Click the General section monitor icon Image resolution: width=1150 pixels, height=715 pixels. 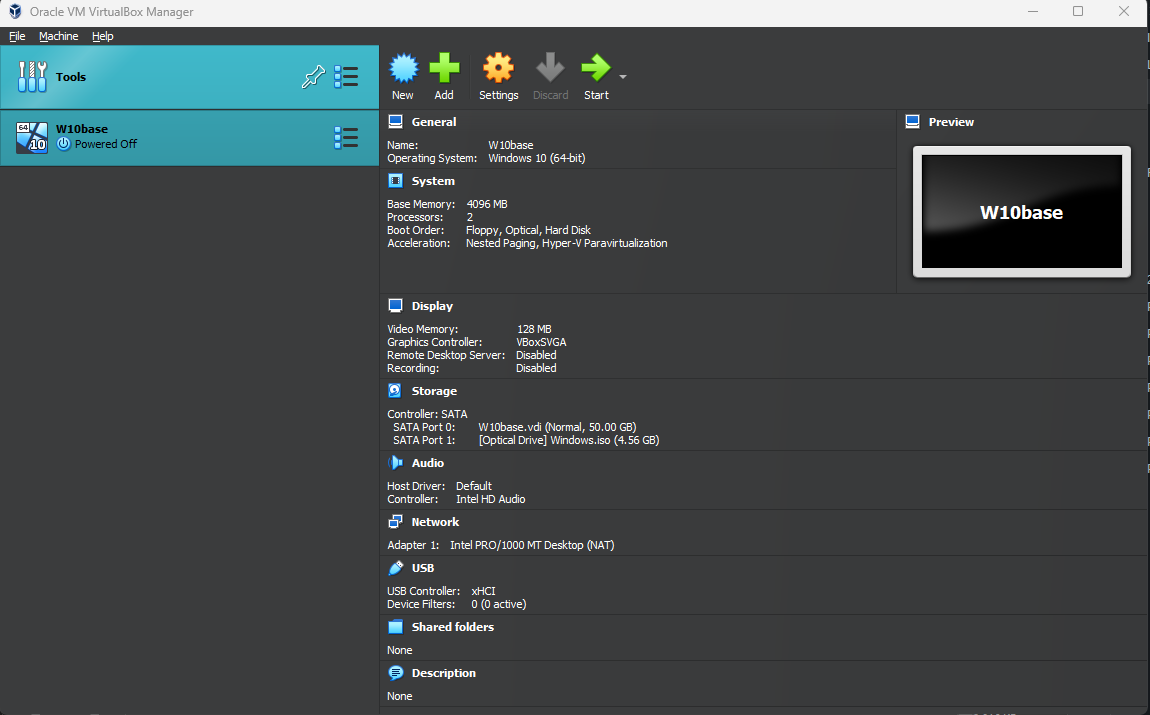395,122
